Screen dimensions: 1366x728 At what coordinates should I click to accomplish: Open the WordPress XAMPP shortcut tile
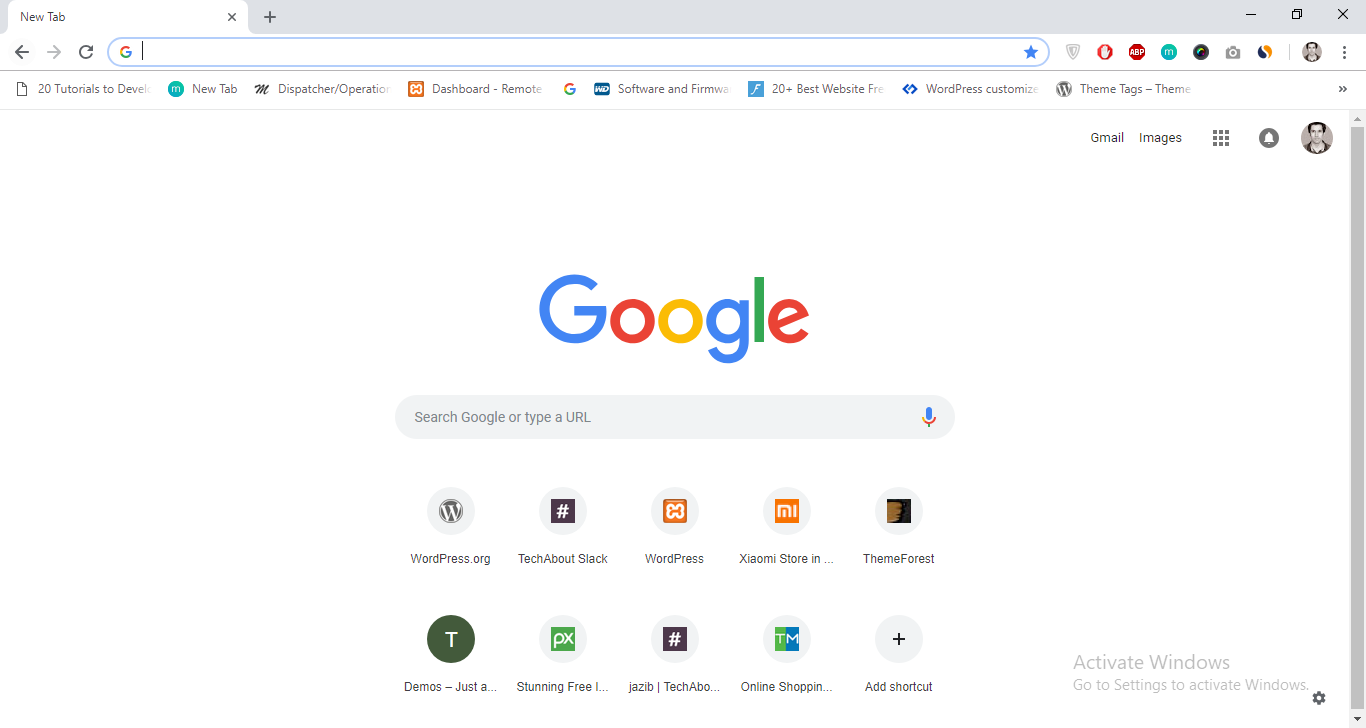point(675,528)
